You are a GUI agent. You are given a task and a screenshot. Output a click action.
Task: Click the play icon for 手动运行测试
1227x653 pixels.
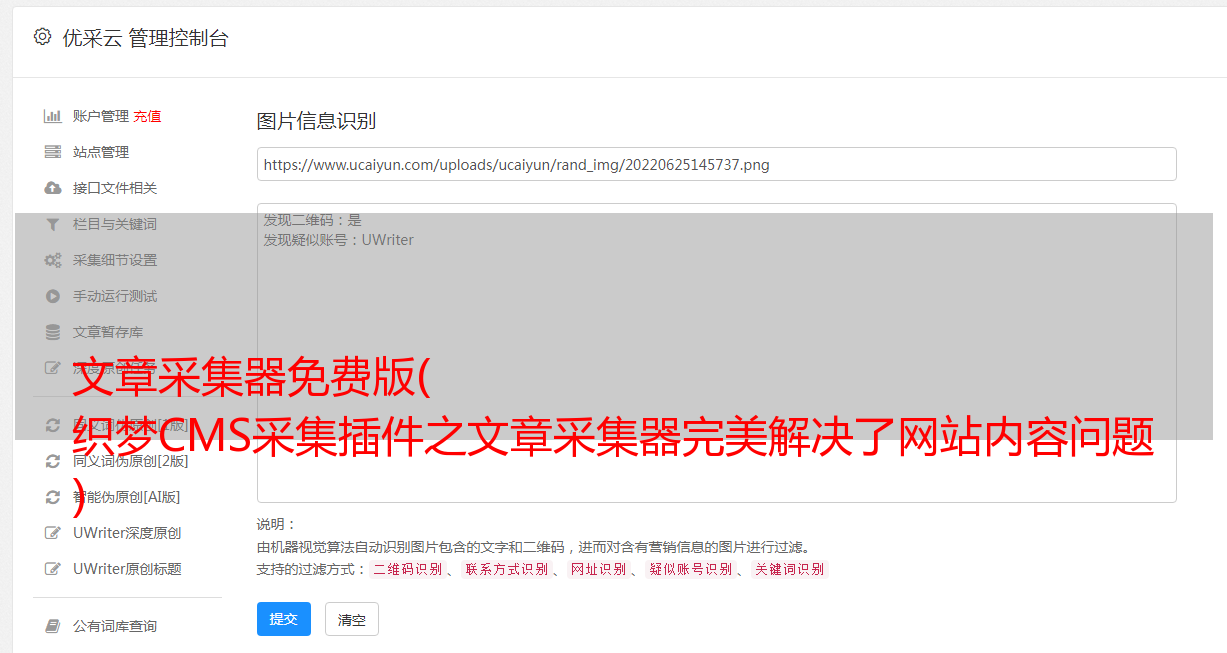(x=53, y=296)
